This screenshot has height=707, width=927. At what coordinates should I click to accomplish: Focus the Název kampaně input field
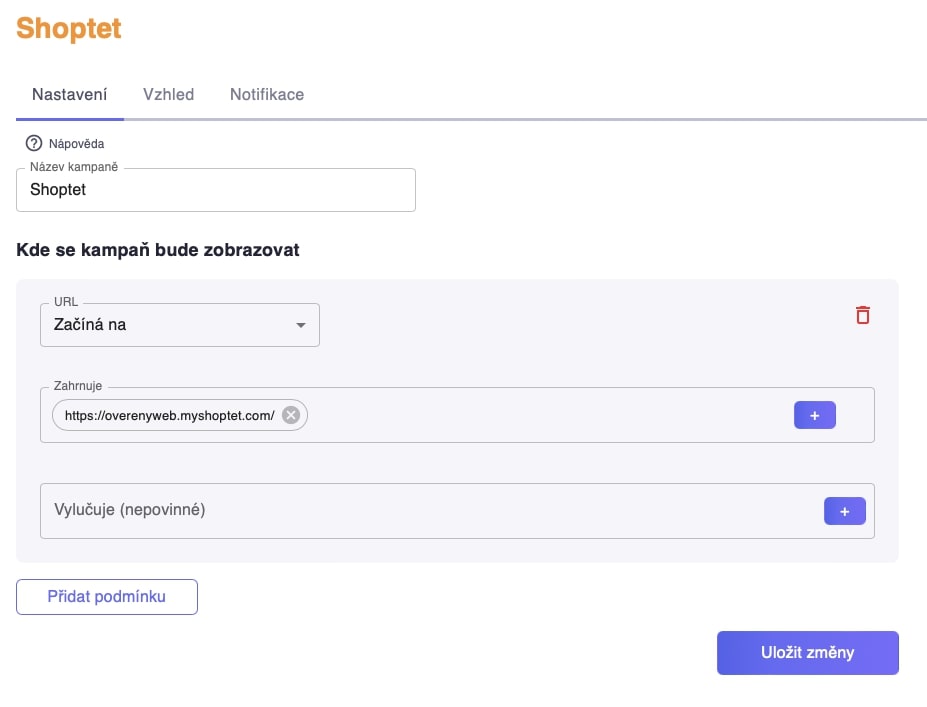coord(216,190)
